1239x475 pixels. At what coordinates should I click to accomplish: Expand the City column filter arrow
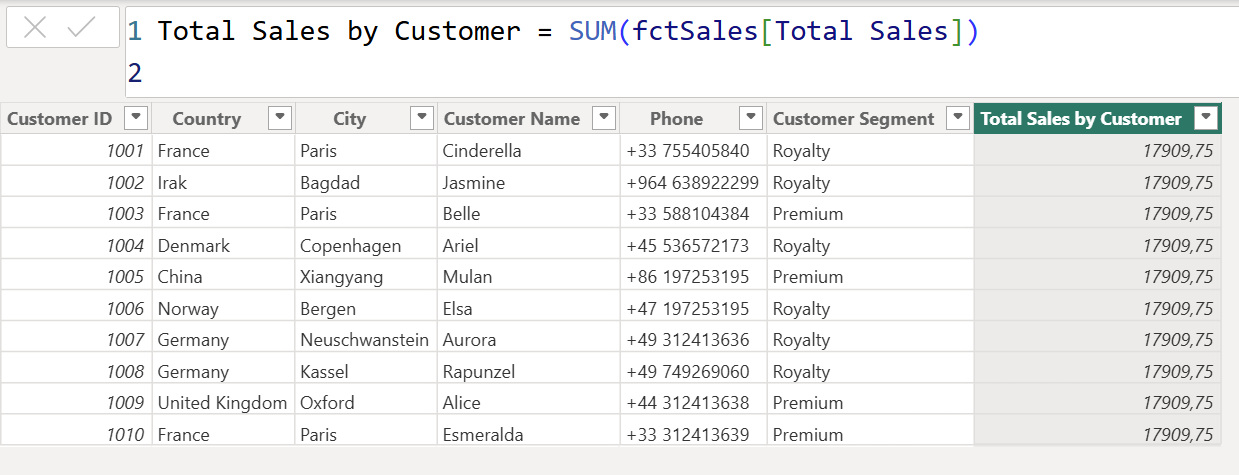click(423, 118)
